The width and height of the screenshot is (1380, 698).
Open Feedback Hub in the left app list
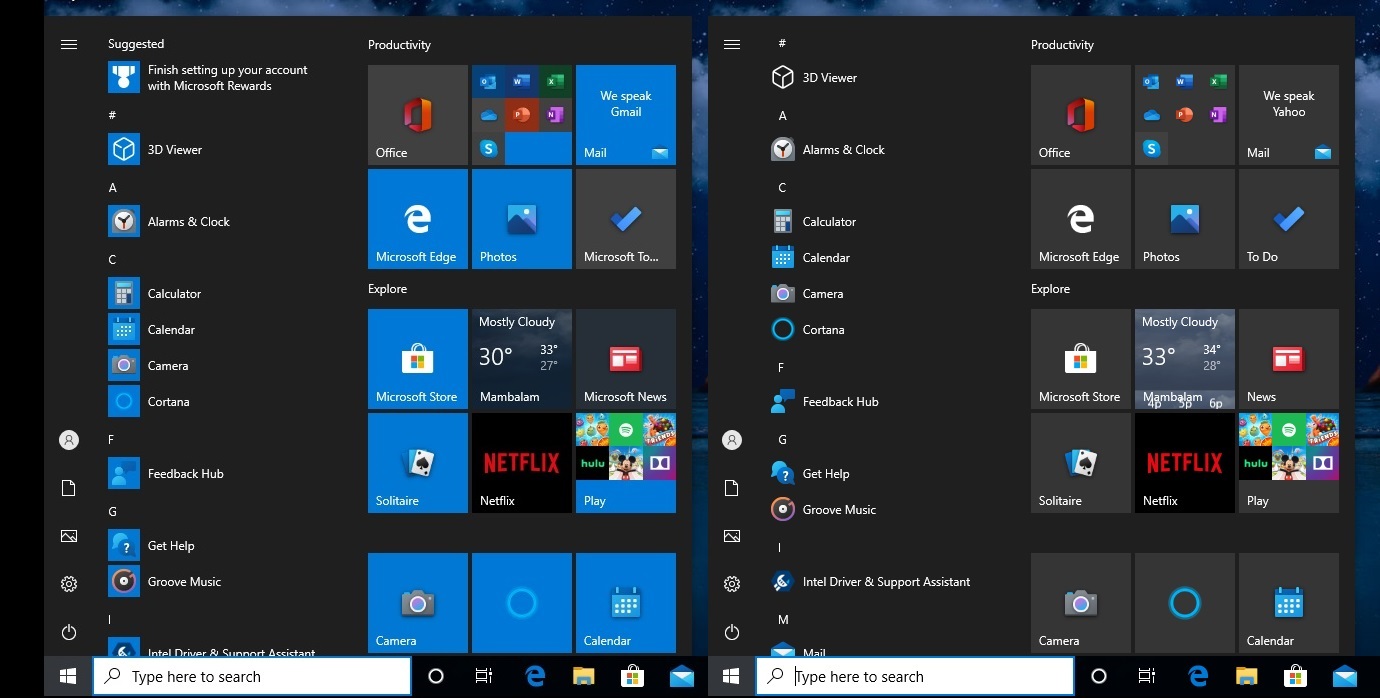point(185,474)
